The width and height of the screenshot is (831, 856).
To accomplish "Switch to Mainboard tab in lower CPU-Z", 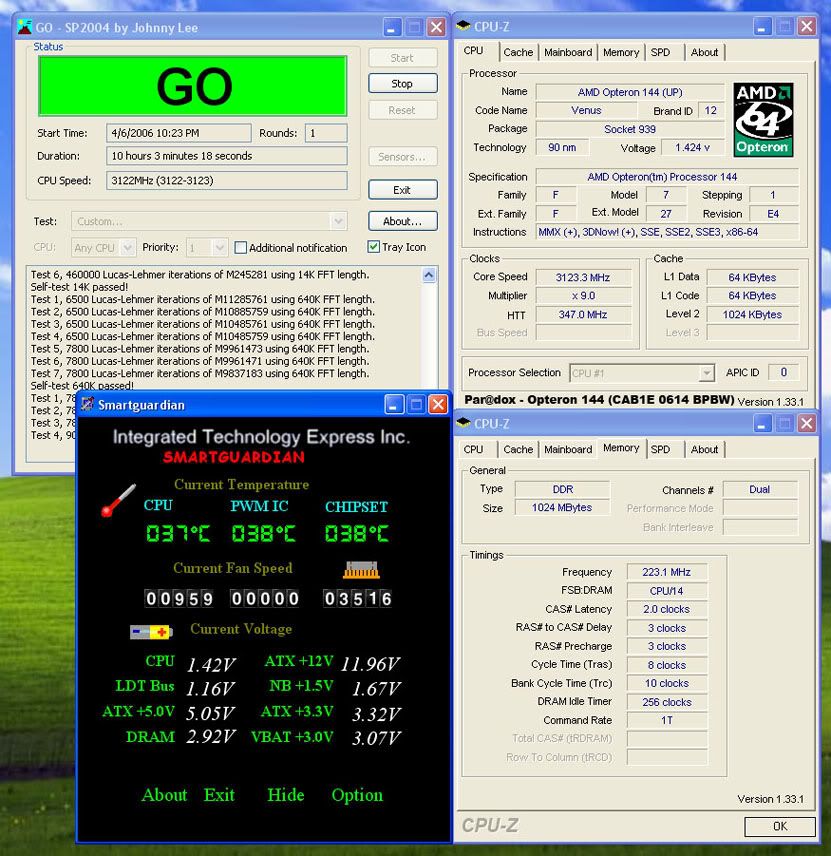I will (x=568, y=449).
